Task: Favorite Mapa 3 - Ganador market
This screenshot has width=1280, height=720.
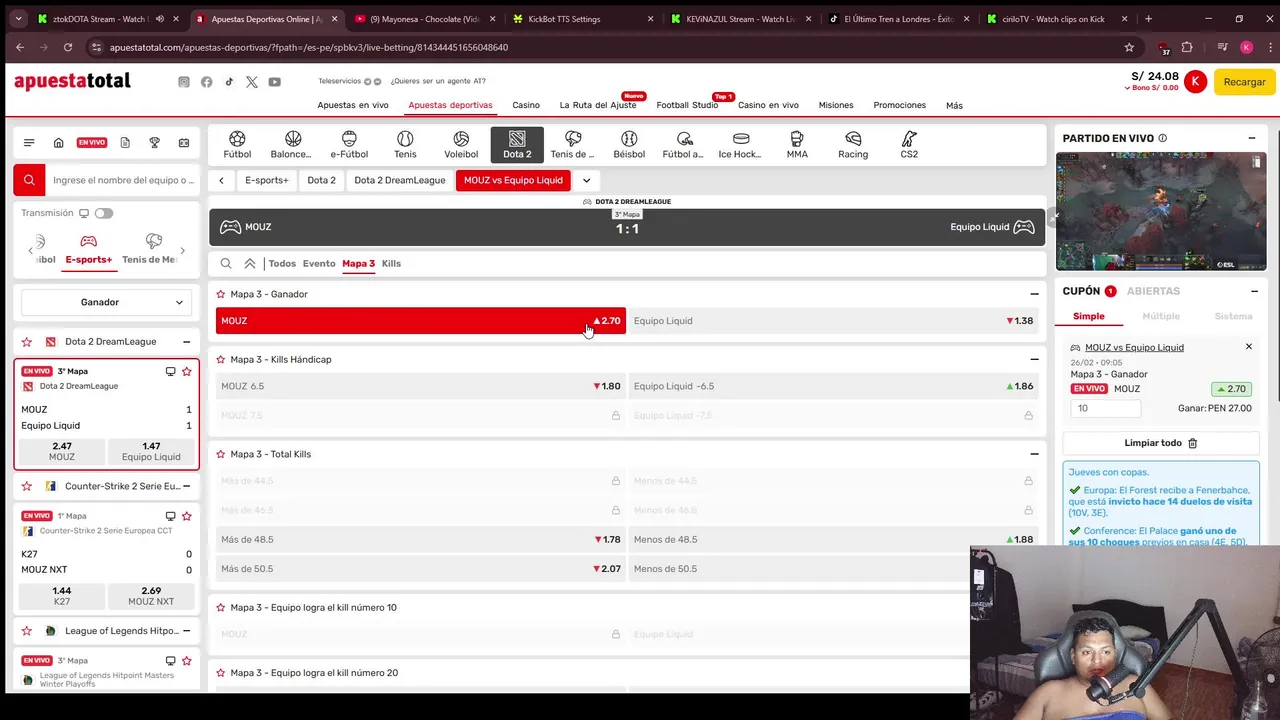Action: point(221,294)
